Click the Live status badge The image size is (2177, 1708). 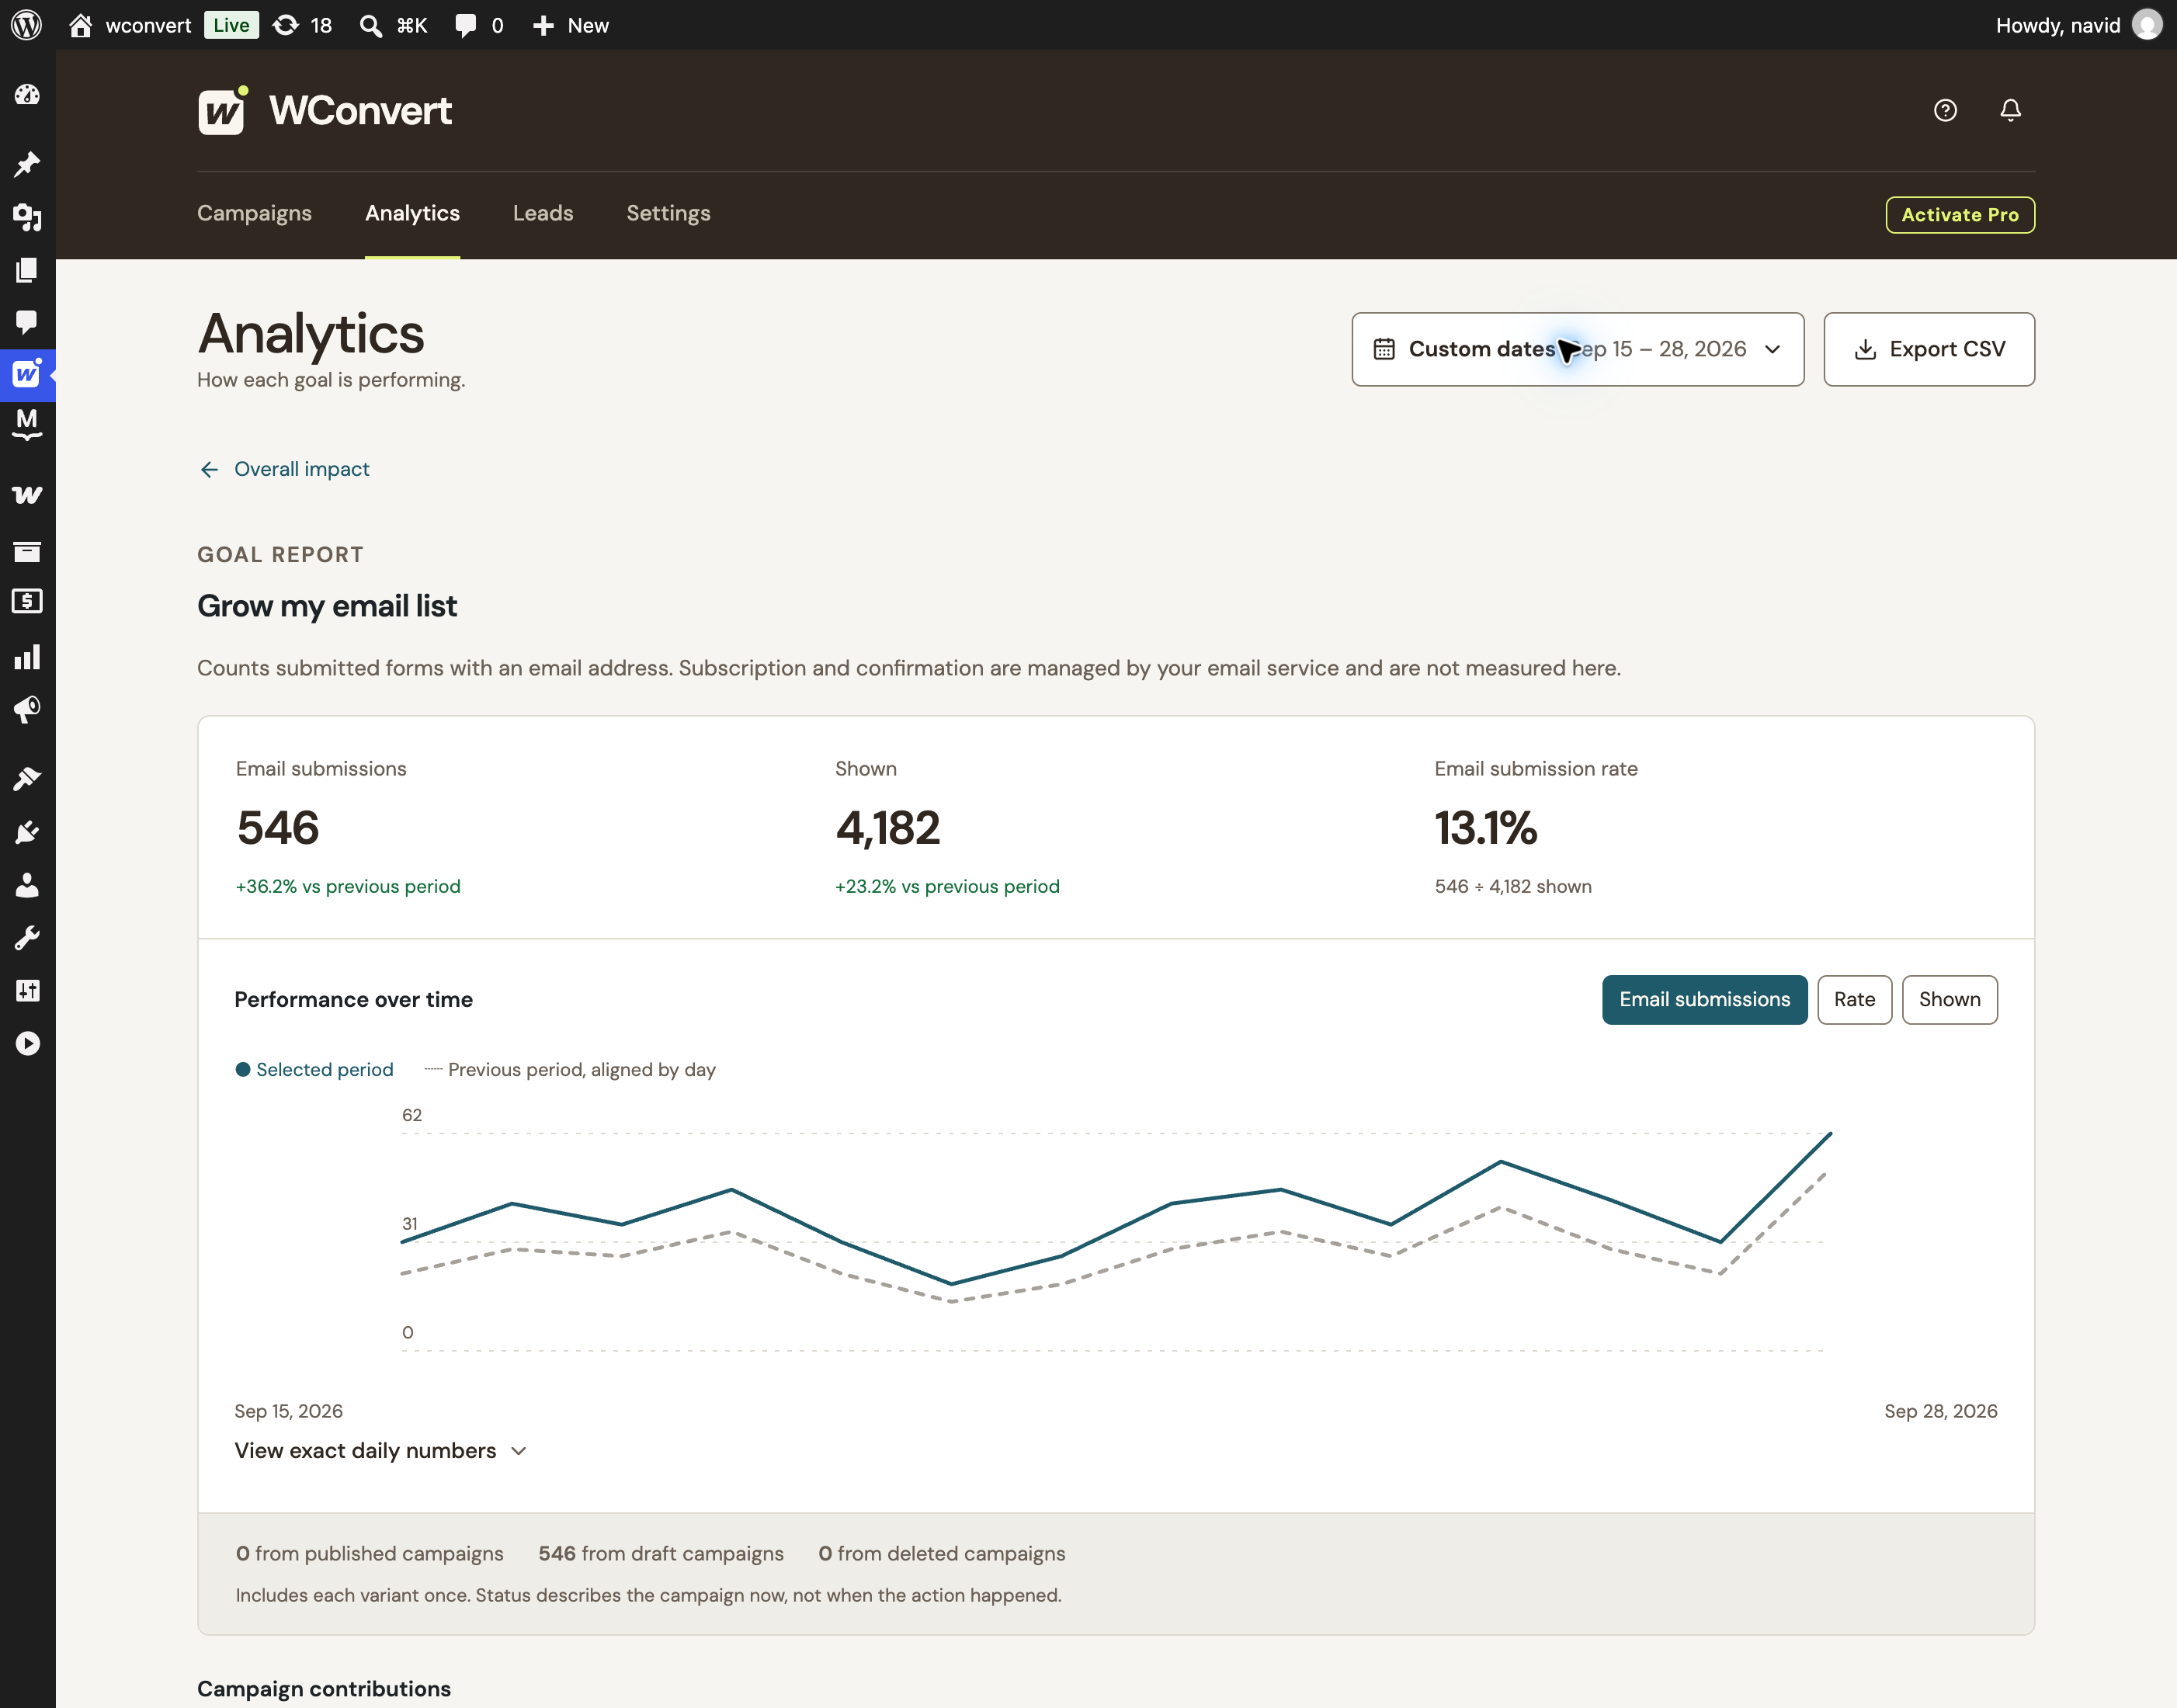[x=231, y=25]
